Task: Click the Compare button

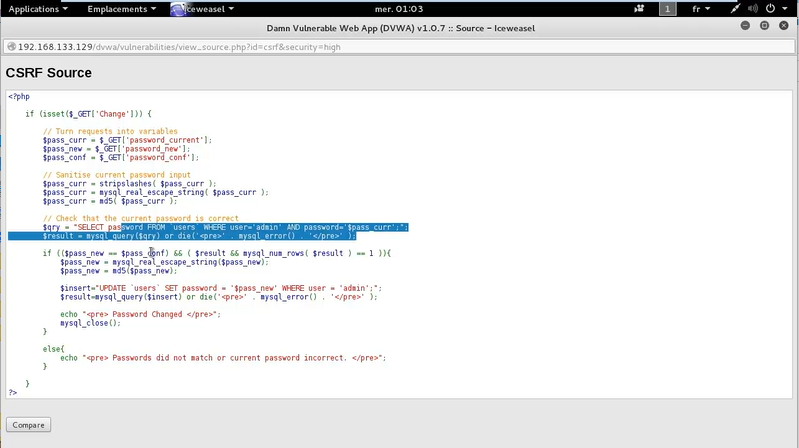Action: (28, 425)
